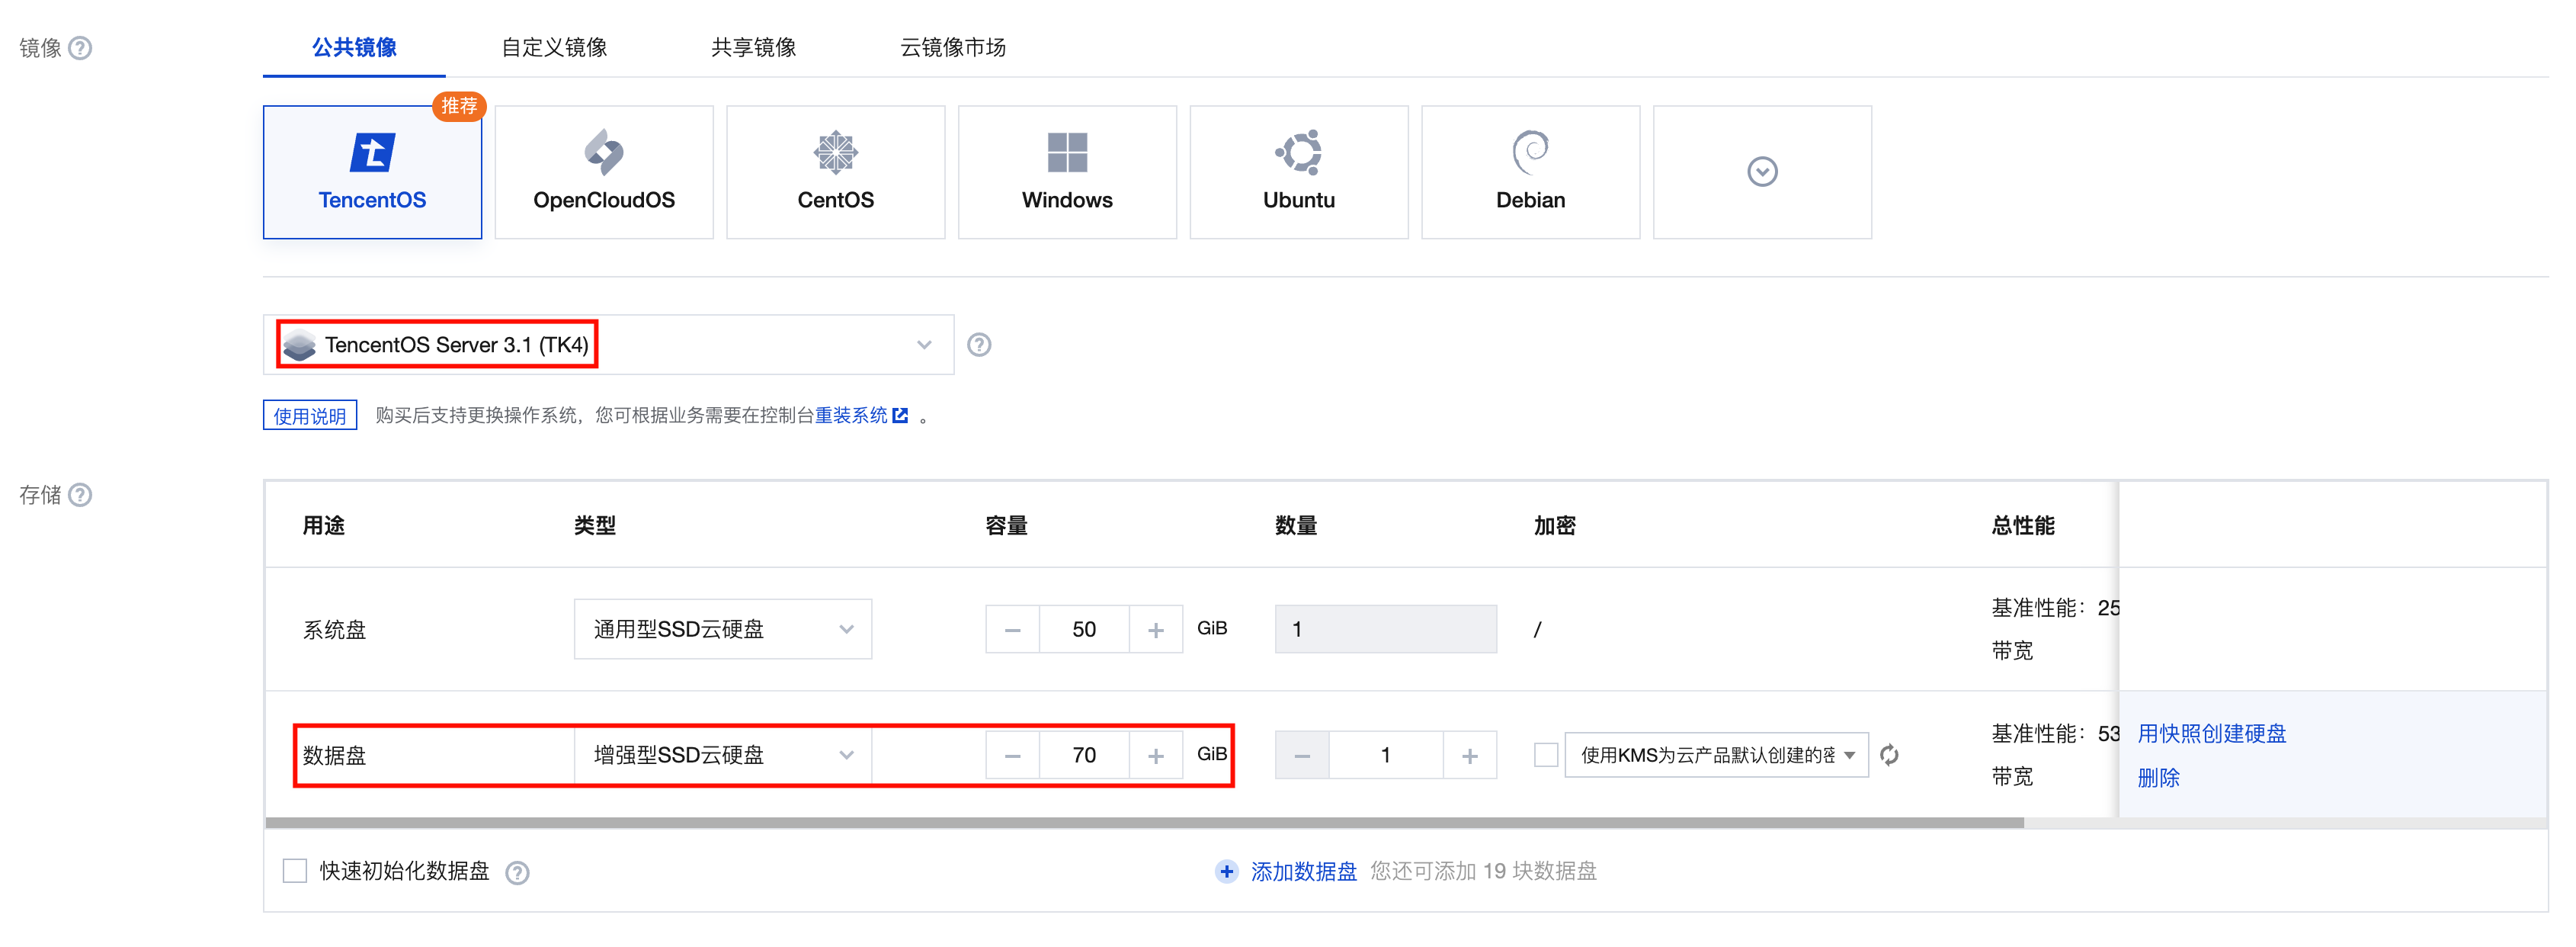This screenshot has width=2576, height=947.
Task: Open 增强型SSD云硬盘 data disk type dropdown
Action: click(722, 755)
